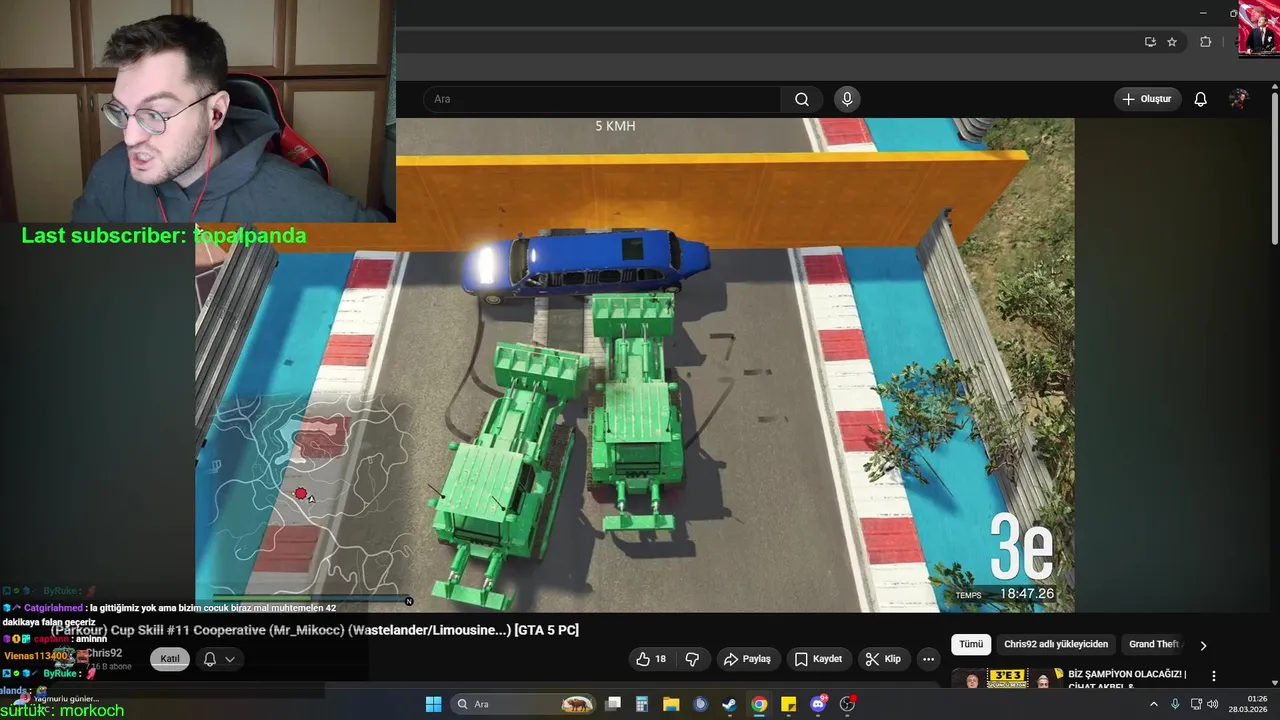The height and width of the screenshot is (720, 1280).
Task: Click the YouTube search magnifier icon
Action: (x=802, y=99)
